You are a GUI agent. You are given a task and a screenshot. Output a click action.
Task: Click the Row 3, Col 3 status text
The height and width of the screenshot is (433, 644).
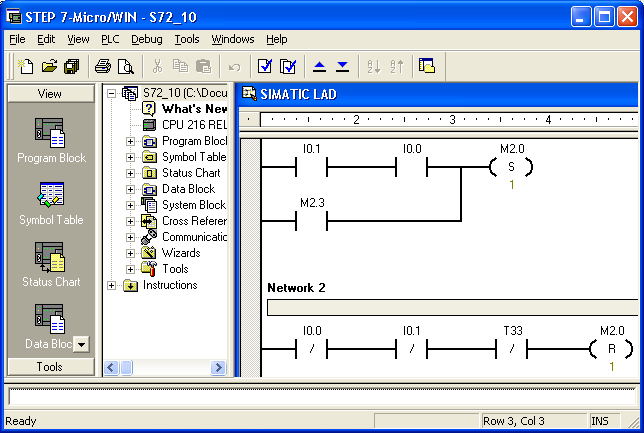(514, 421)
